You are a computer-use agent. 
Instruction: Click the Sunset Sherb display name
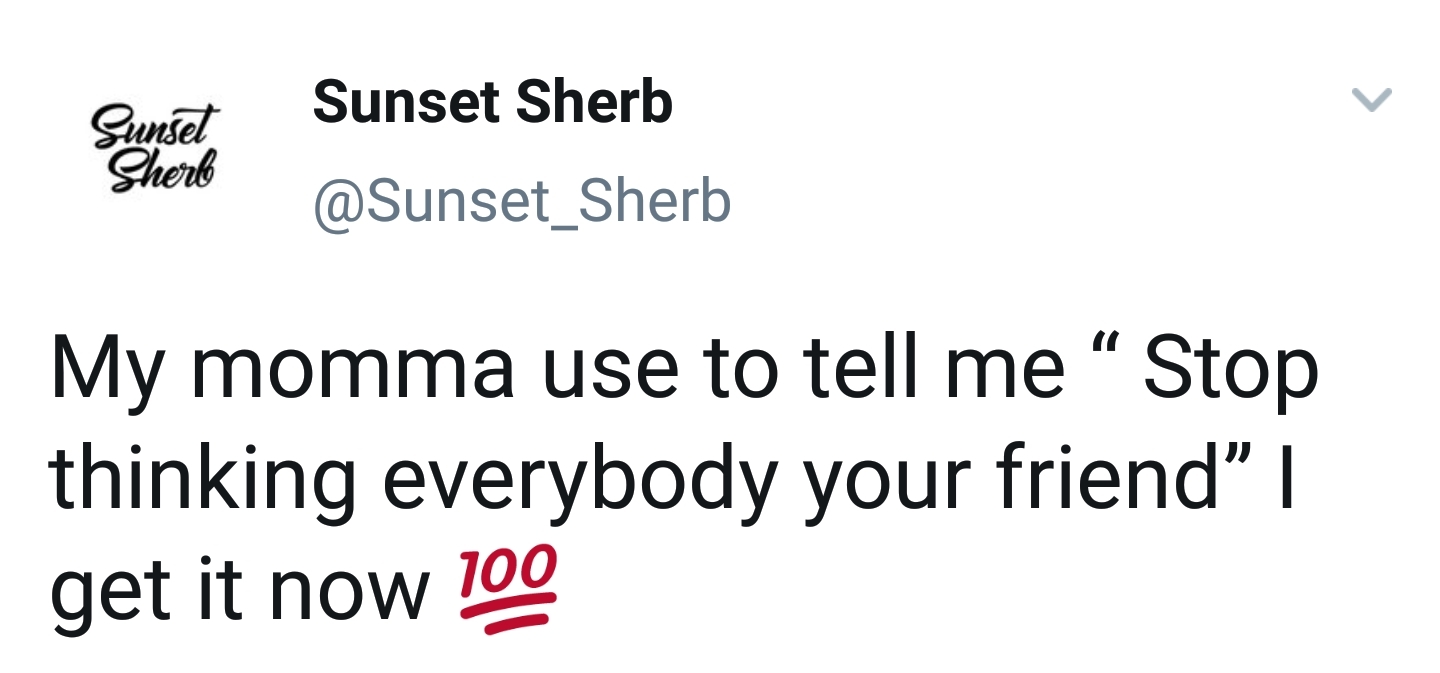492,103
